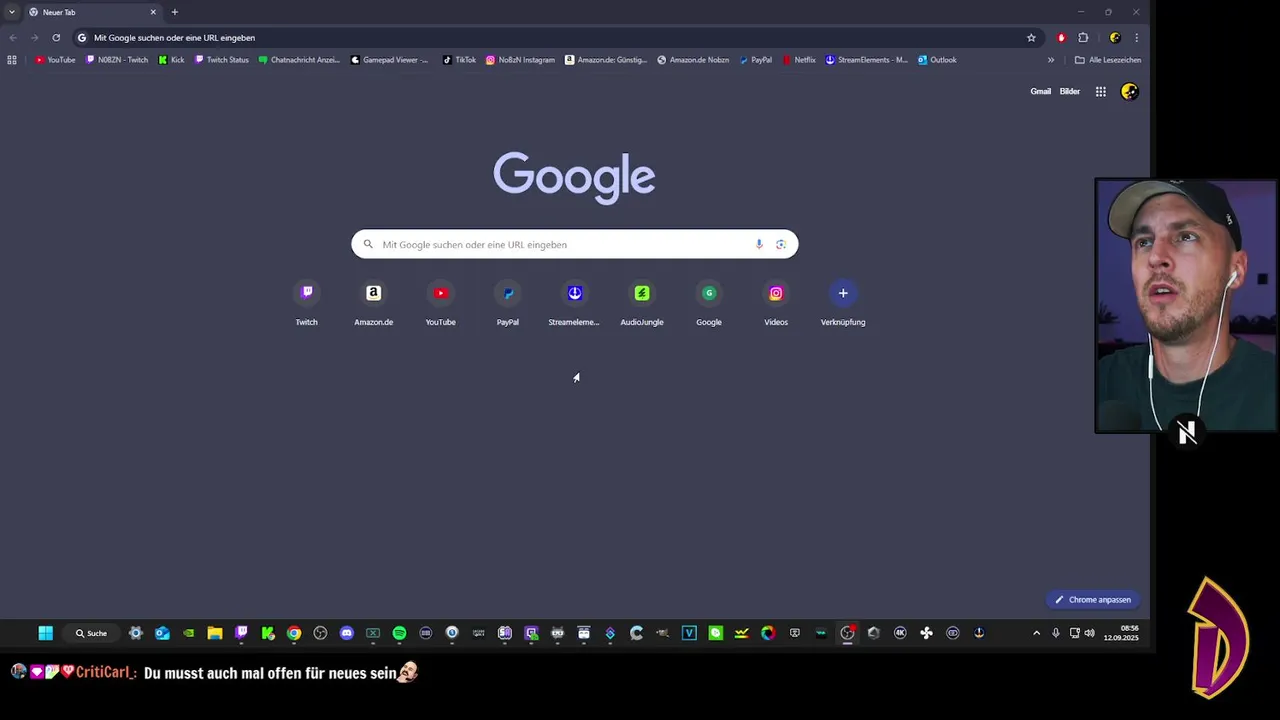Open Google Lens image search icon

[781, 244]
